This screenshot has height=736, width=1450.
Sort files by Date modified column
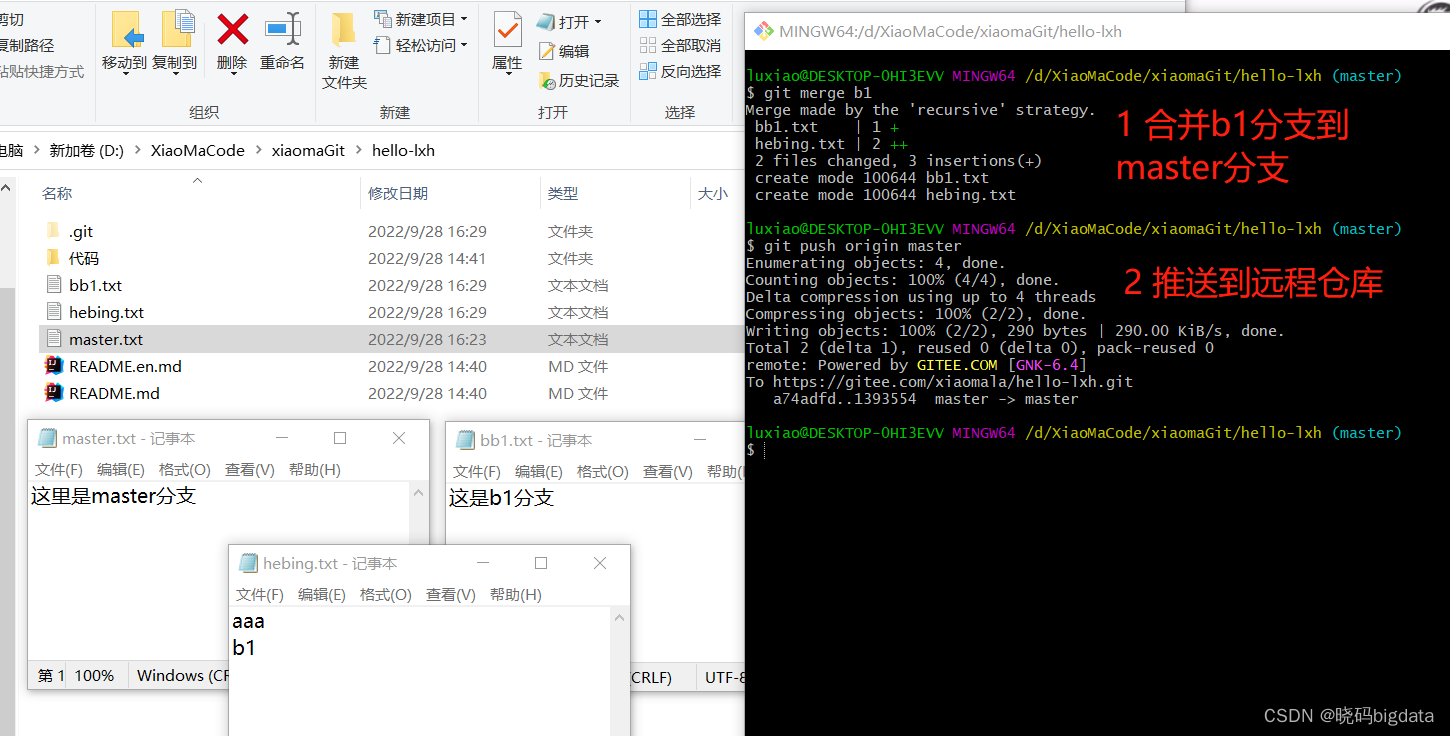click(398, 193)
